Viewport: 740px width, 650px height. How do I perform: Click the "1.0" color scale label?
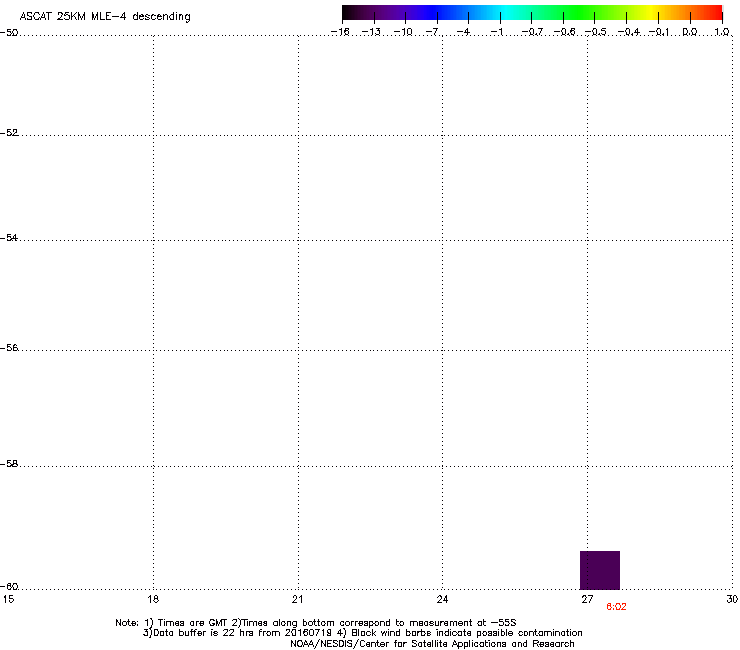pos(722,32)
